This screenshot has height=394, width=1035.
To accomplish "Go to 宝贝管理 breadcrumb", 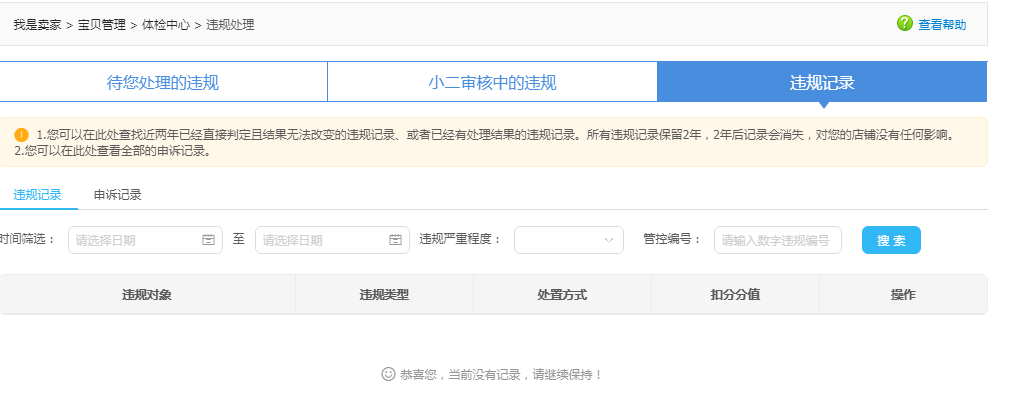I will (102, 24).
